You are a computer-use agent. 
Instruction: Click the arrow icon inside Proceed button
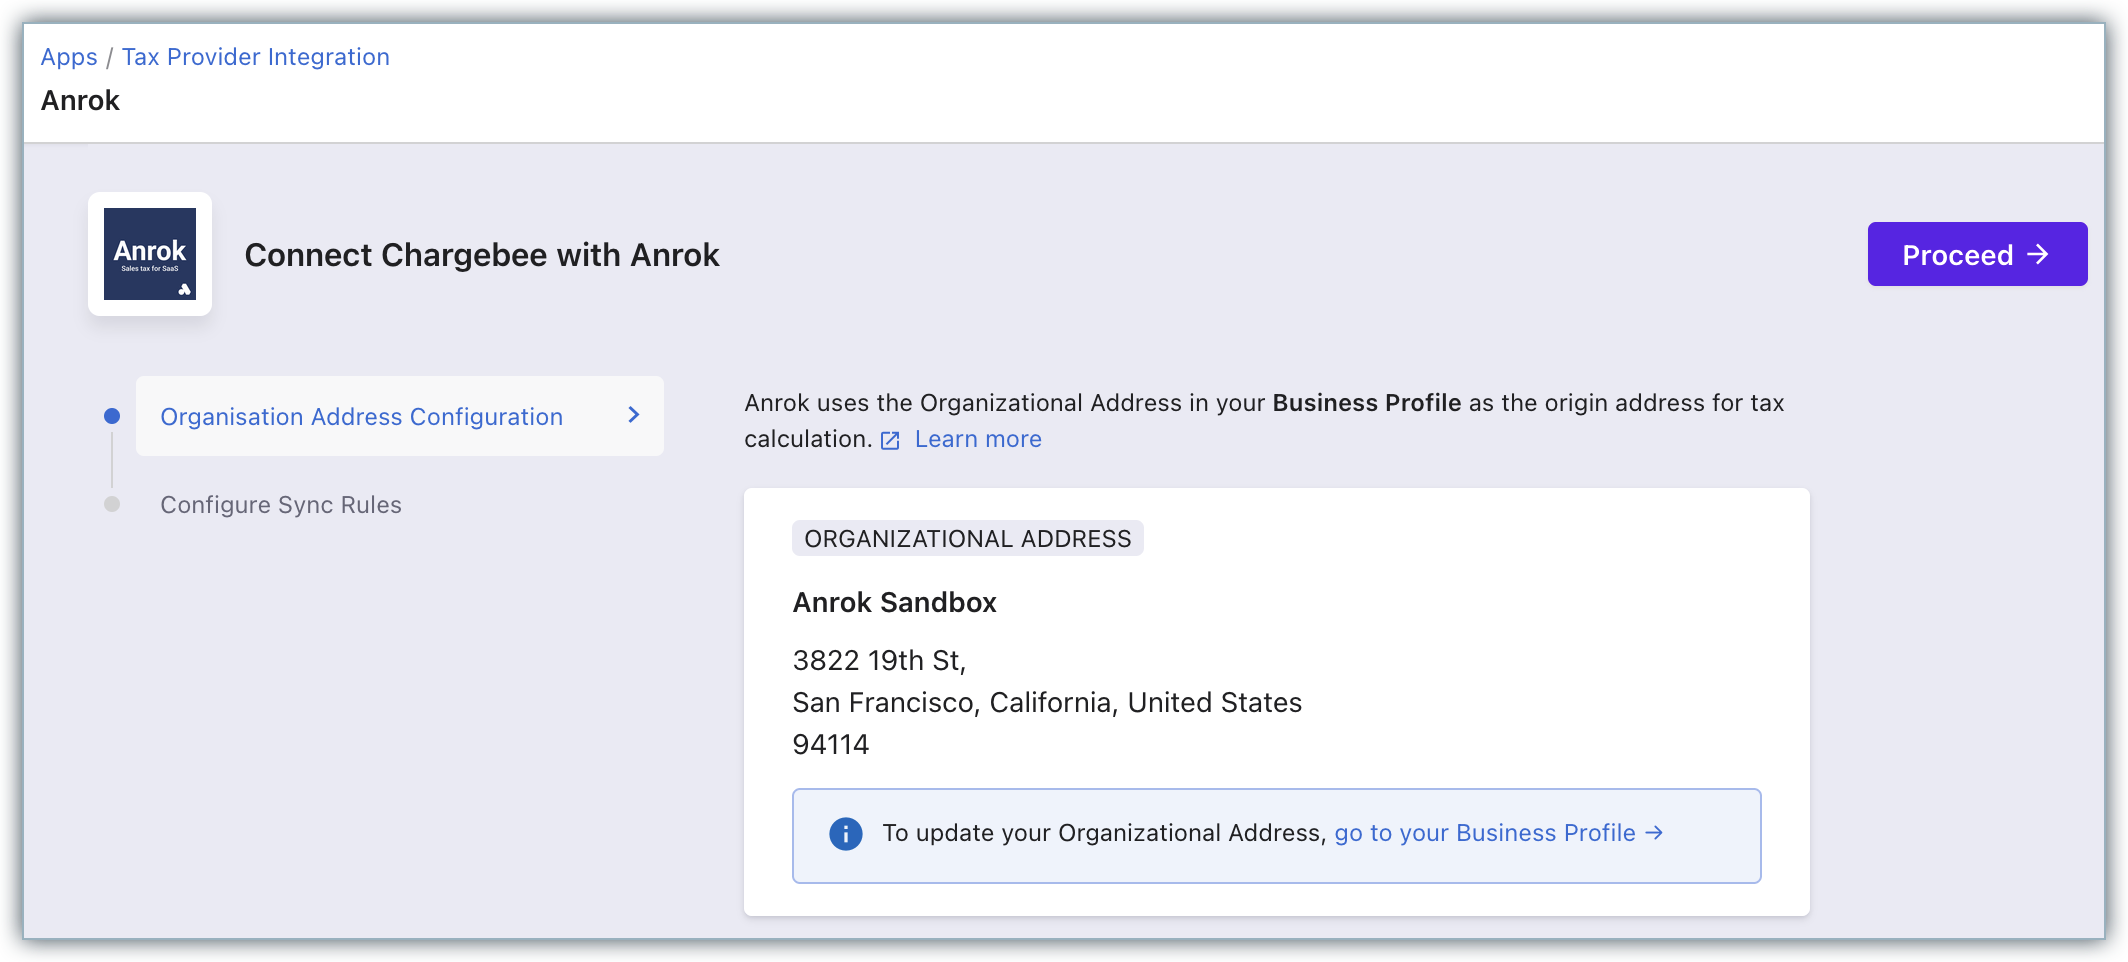(x=2038, y=255)
